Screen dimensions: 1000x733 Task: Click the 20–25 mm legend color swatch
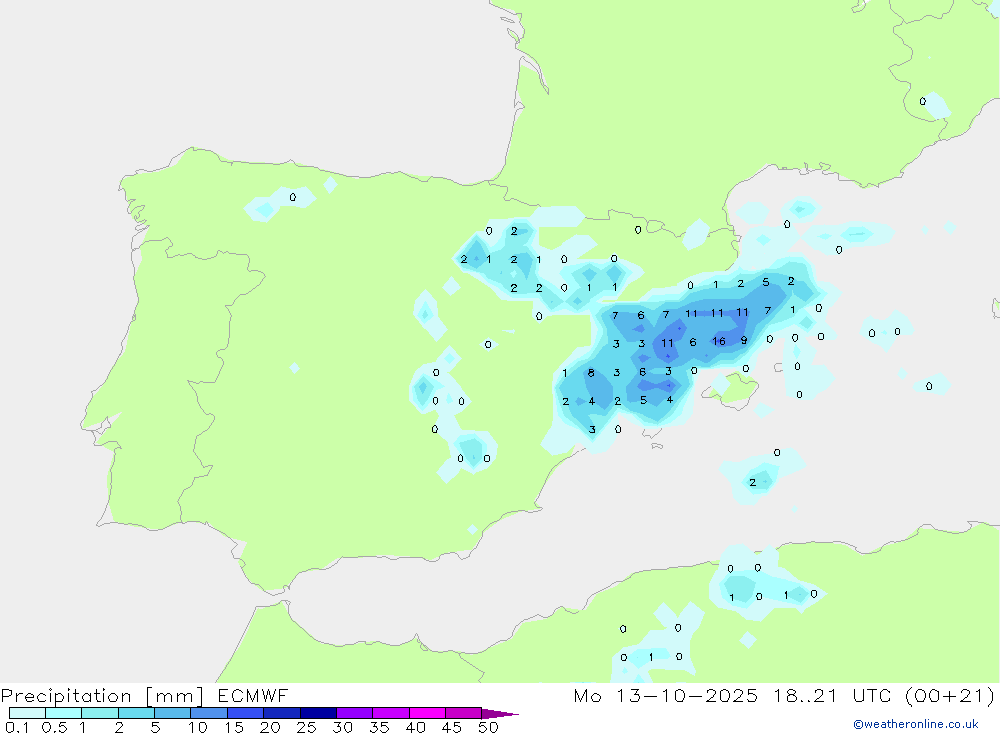coord(282,713)
